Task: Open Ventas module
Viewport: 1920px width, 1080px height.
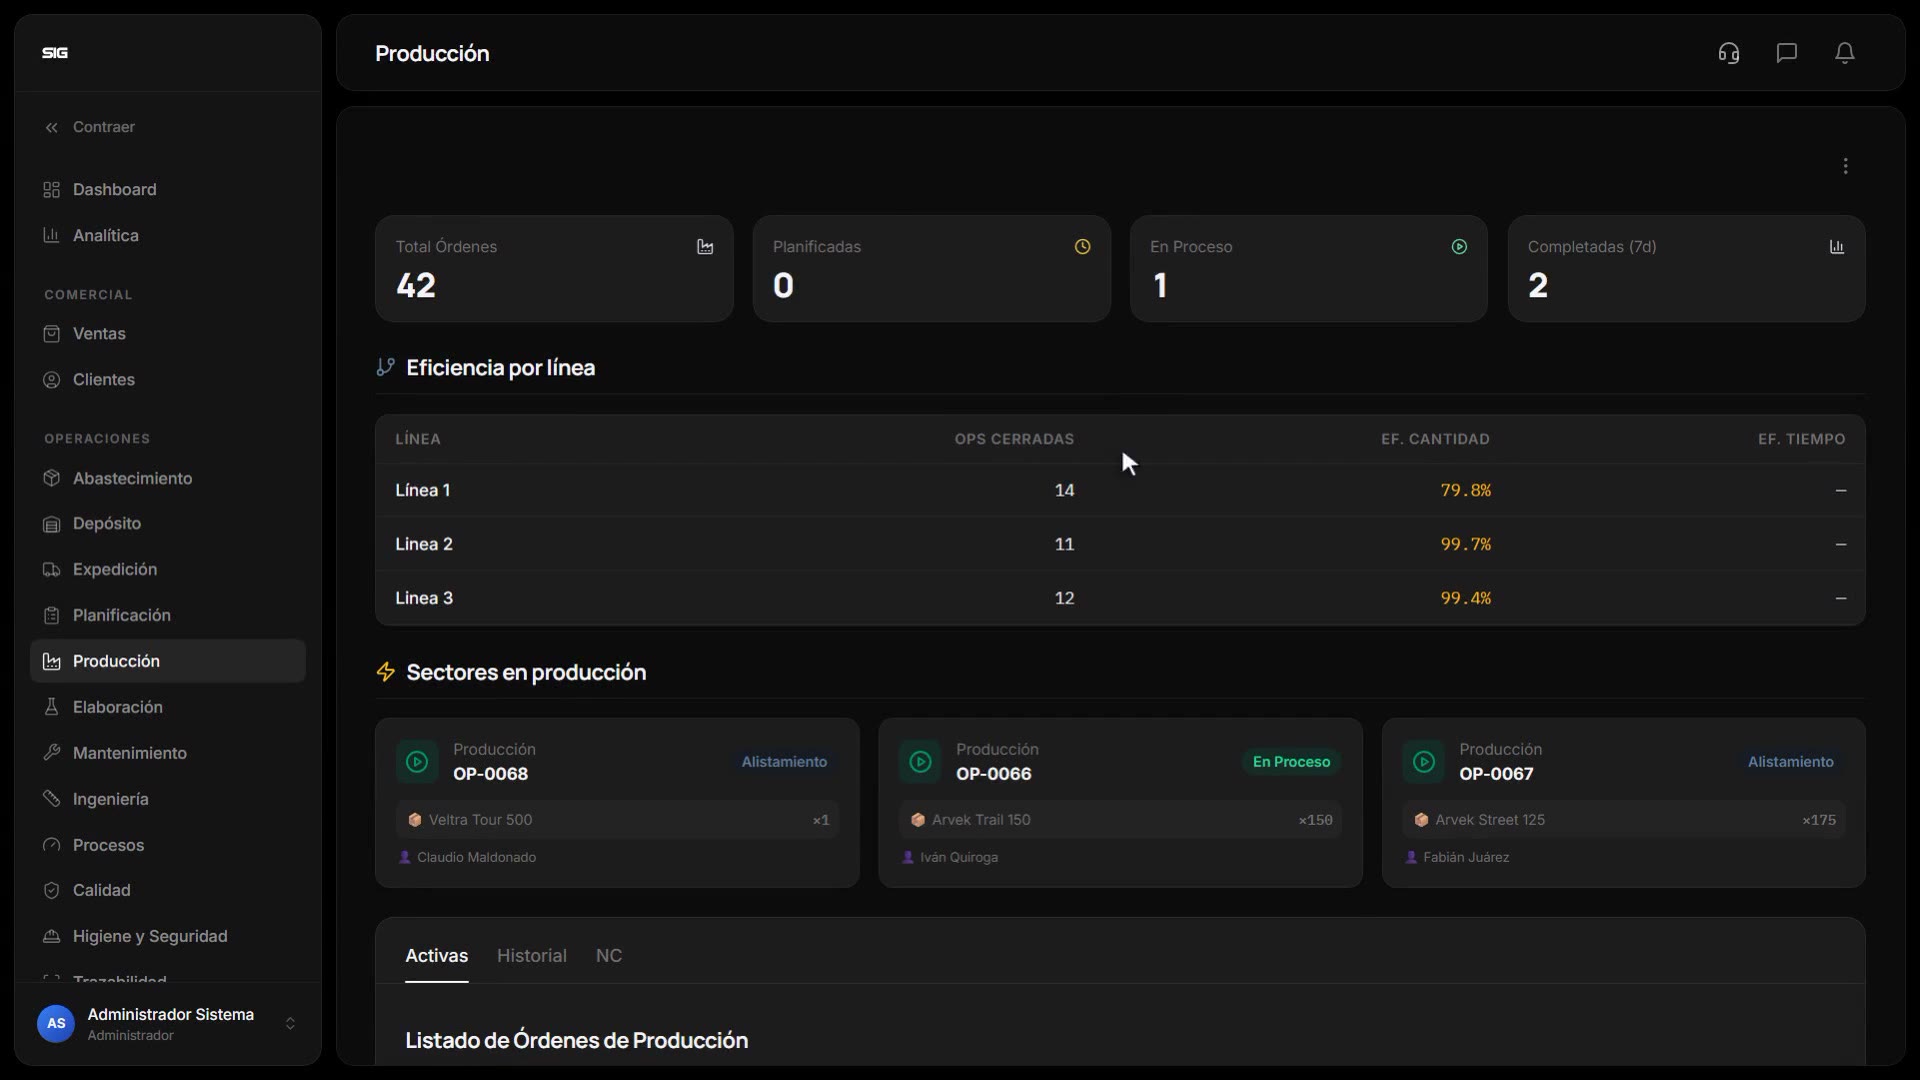Action: [x=168, y=333]
